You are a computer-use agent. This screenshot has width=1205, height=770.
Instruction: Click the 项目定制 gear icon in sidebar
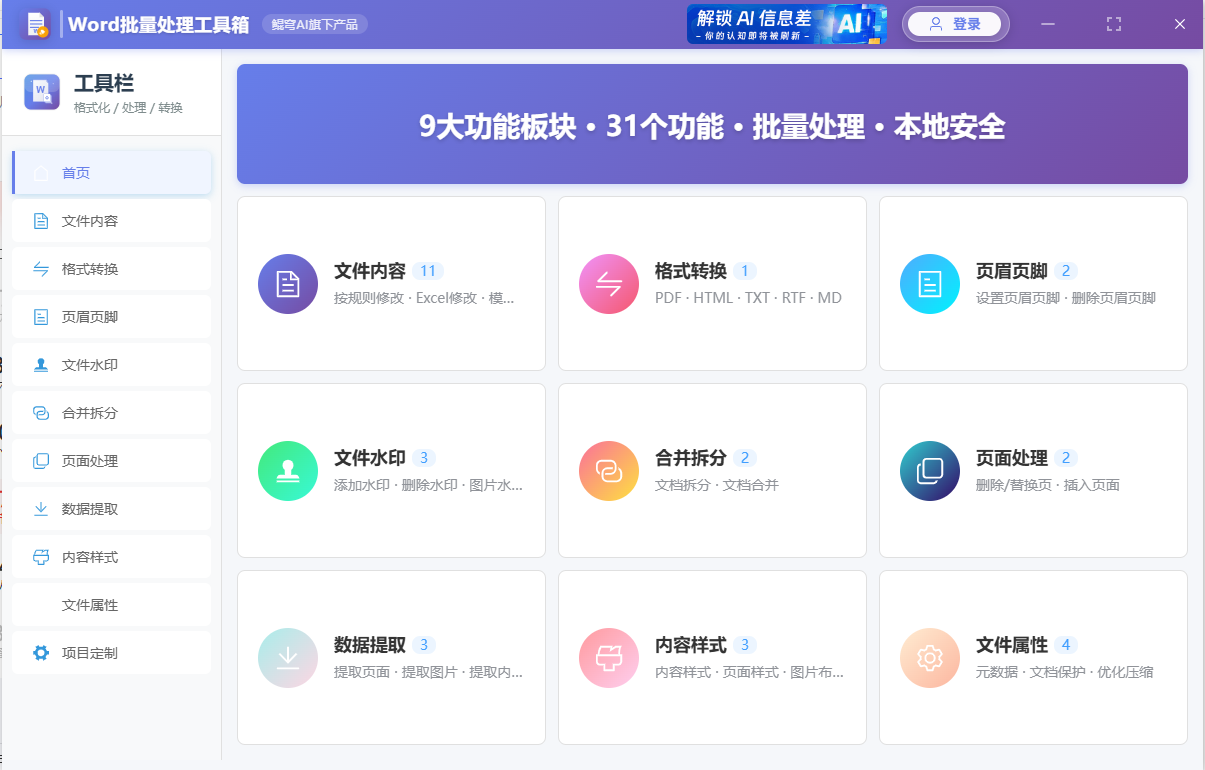coord(41,652)
